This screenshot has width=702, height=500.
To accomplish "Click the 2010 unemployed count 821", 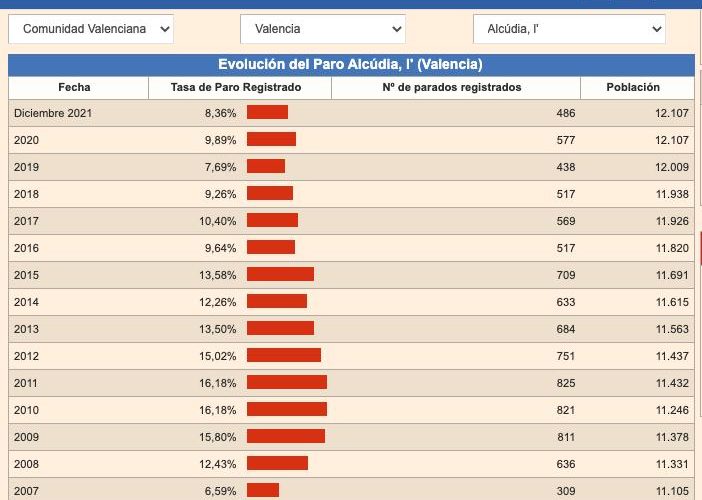I will tap(565, 409).
